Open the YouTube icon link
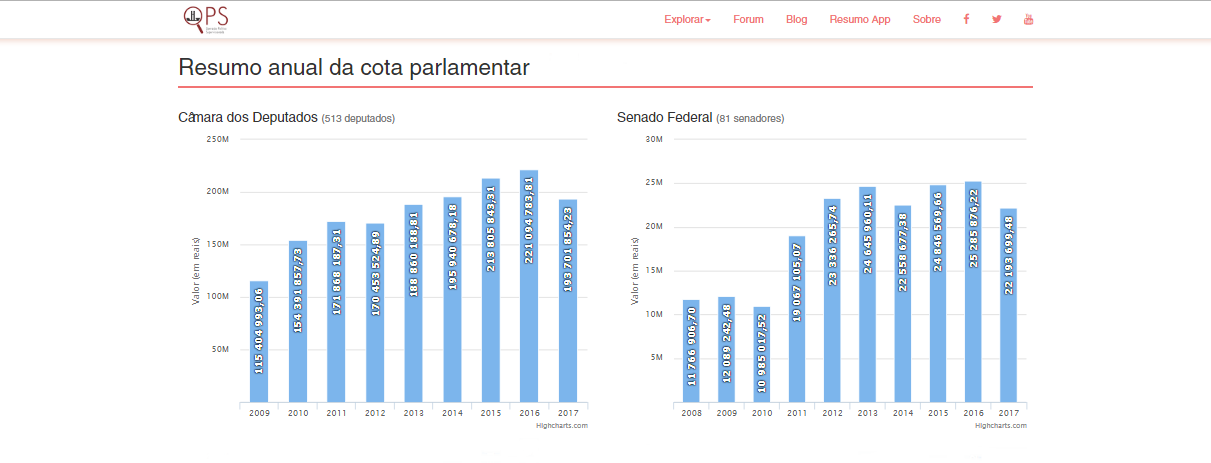Image resolution: width=1211 pixels, height=463 pixels. (x=1028, y=19)
